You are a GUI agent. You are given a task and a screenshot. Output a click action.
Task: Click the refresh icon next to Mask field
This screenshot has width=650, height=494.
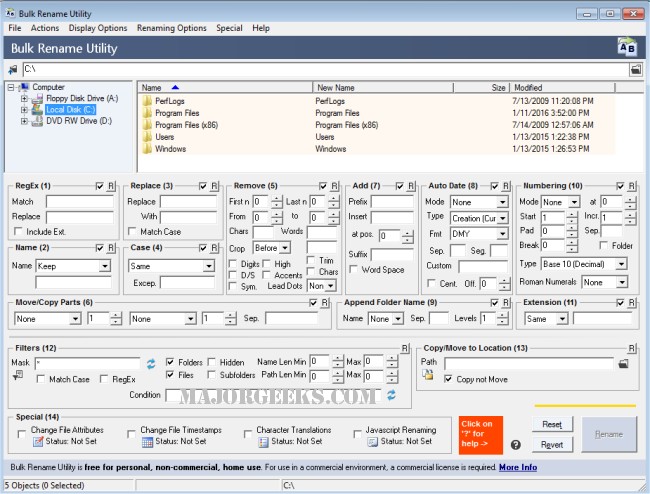pos(151,364)
